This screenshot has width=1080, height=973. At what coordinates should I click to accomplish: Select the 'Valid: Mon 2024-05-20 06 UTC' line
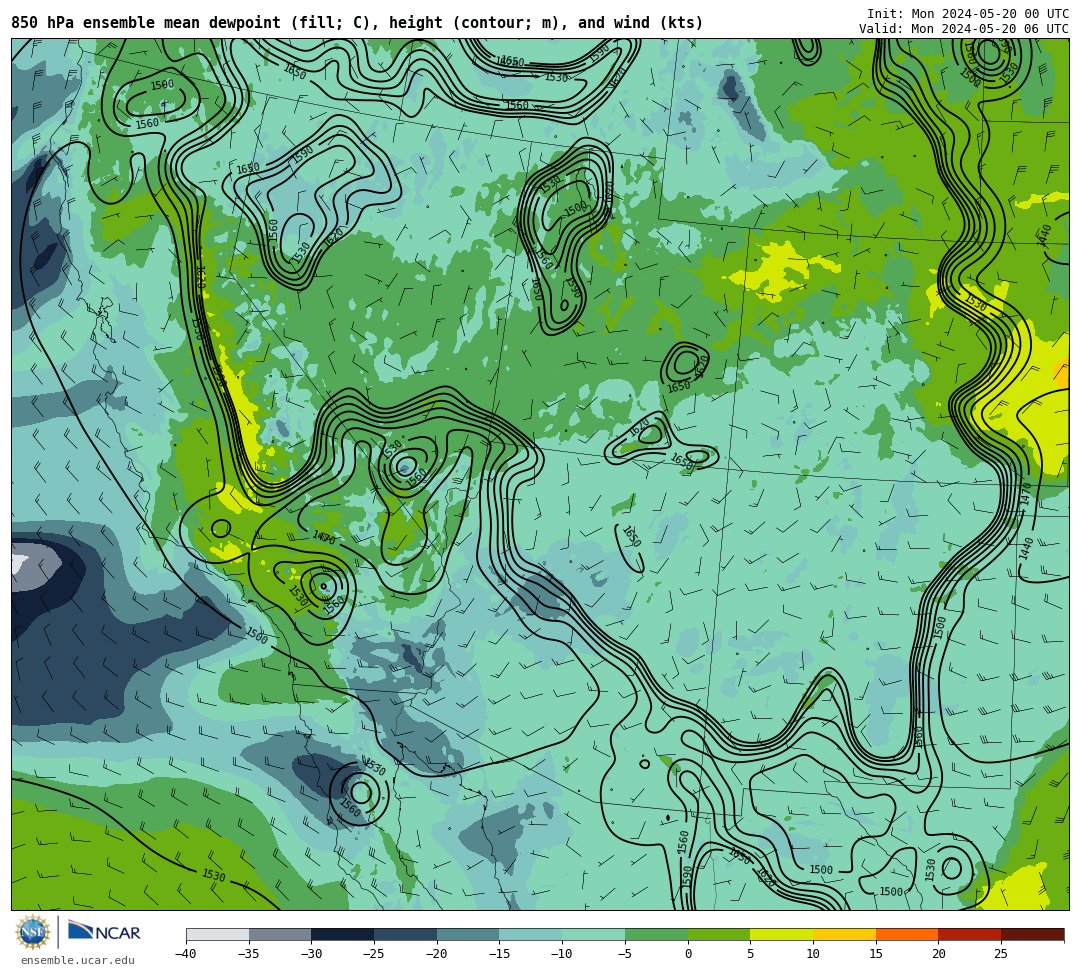(x=963, y=28)
